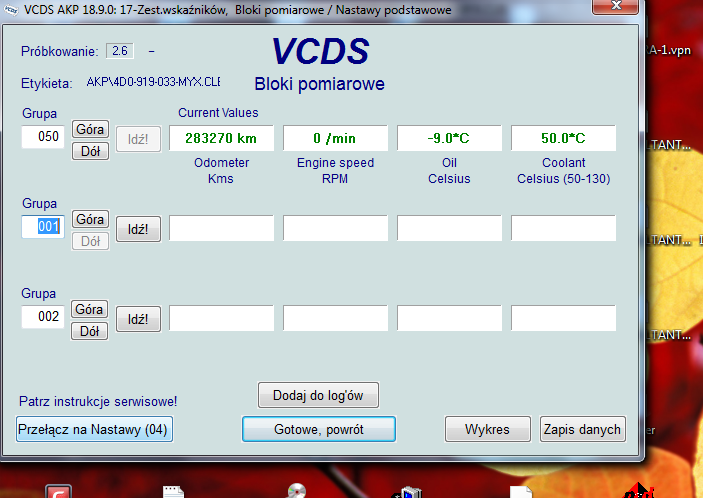Image resolution: width=703 pixels, height=498 pixels.
Task: Click Góra for group 002
Action: click(x=89, y=309)
